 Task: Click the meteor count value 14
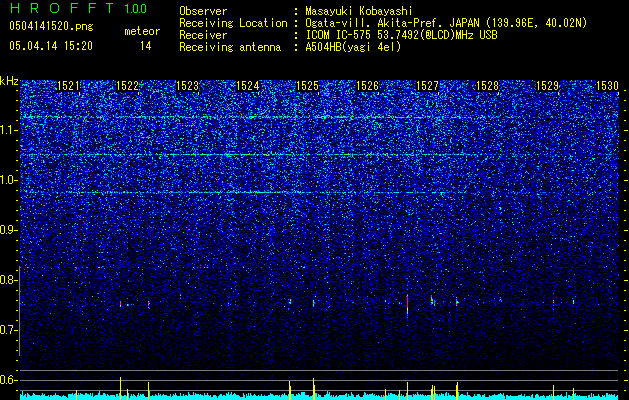point(146,46)
